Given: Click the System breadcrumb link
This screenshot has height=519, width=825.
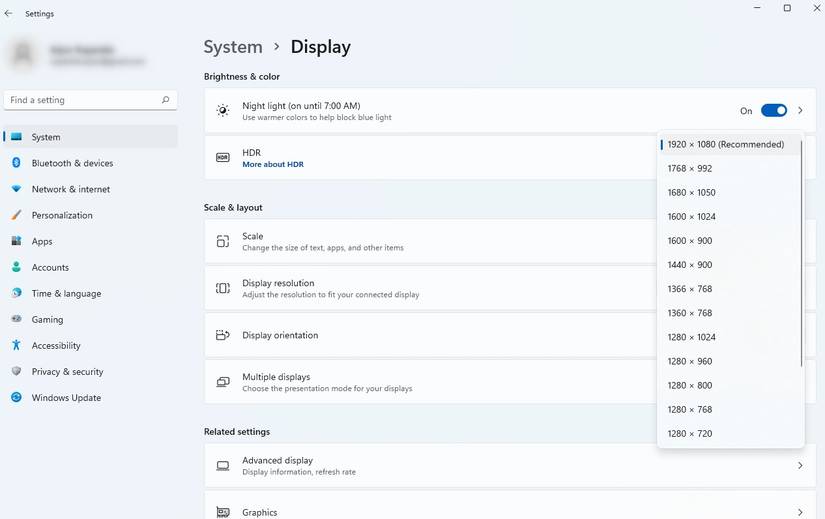Looking at the screenshot, I should [233, 47].
